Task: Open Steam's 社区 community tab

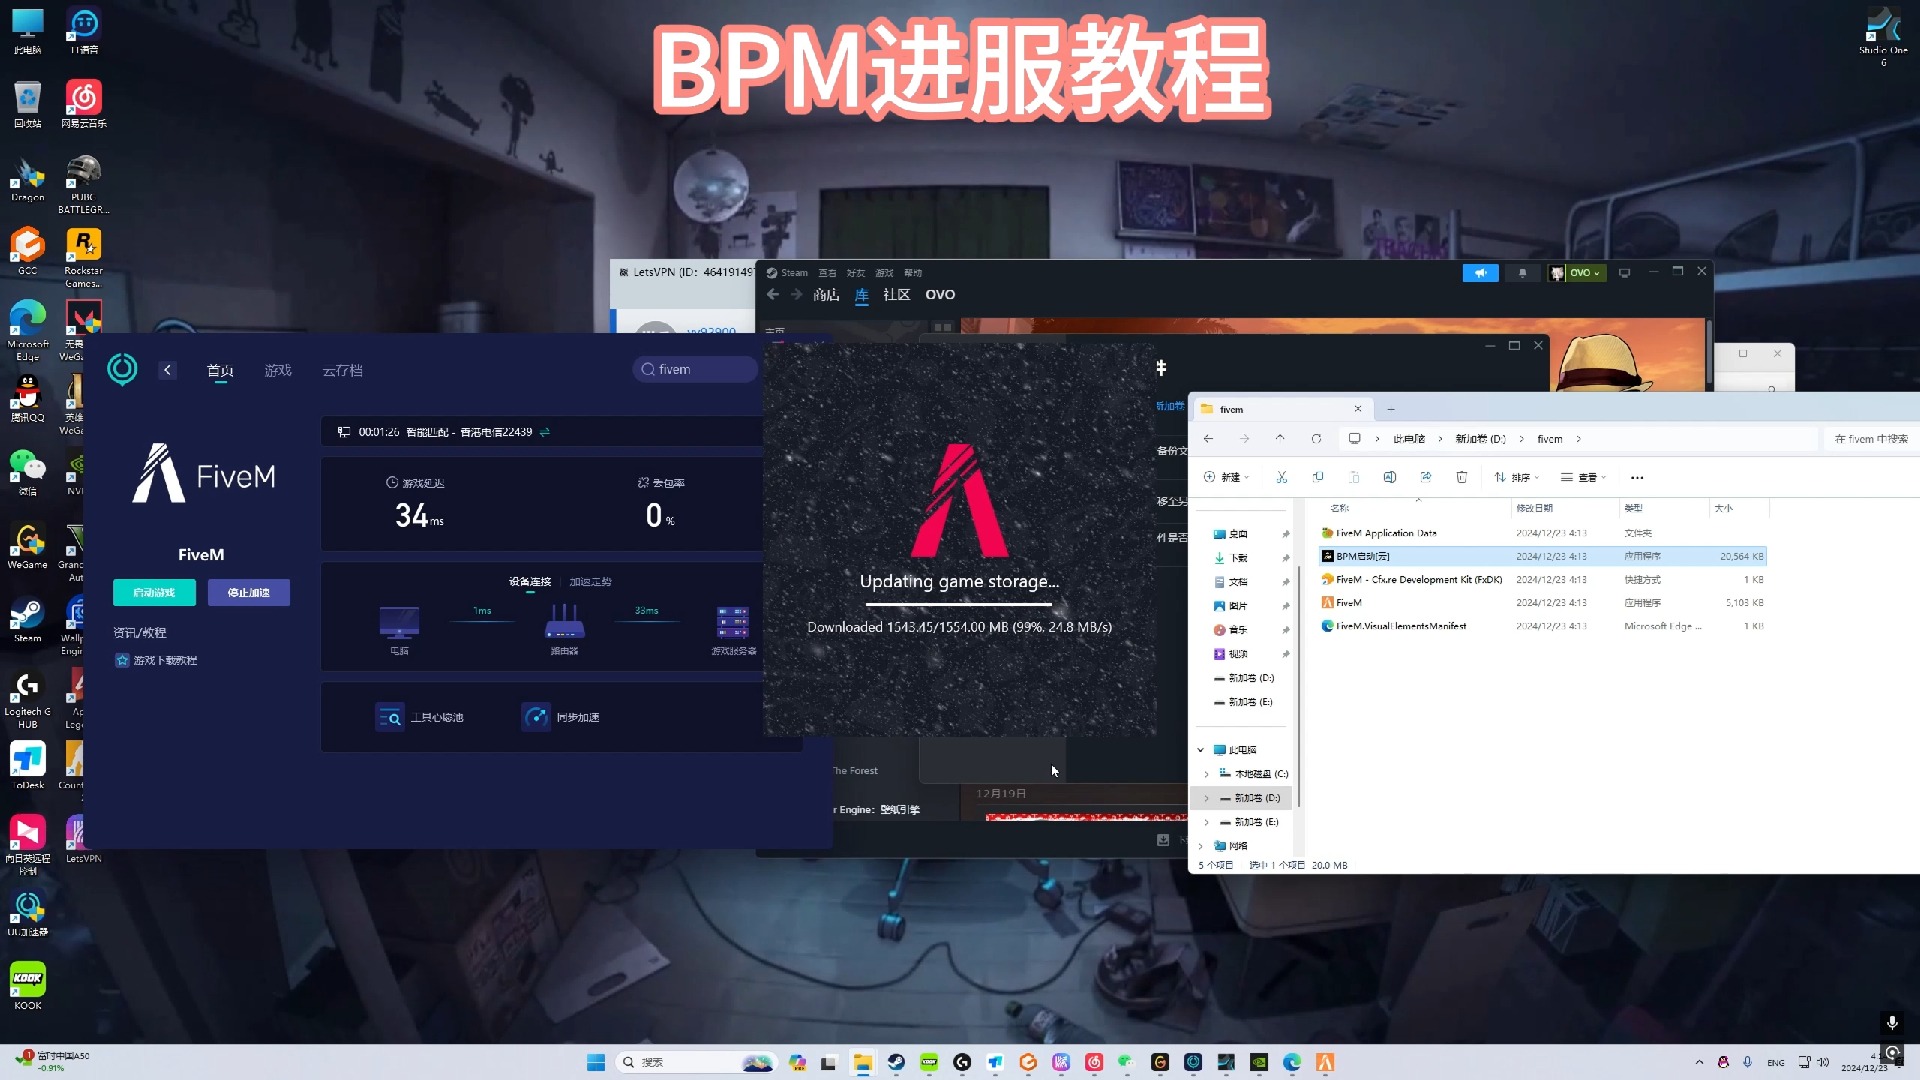Action: pyautogui.click(x=897, y=295)
